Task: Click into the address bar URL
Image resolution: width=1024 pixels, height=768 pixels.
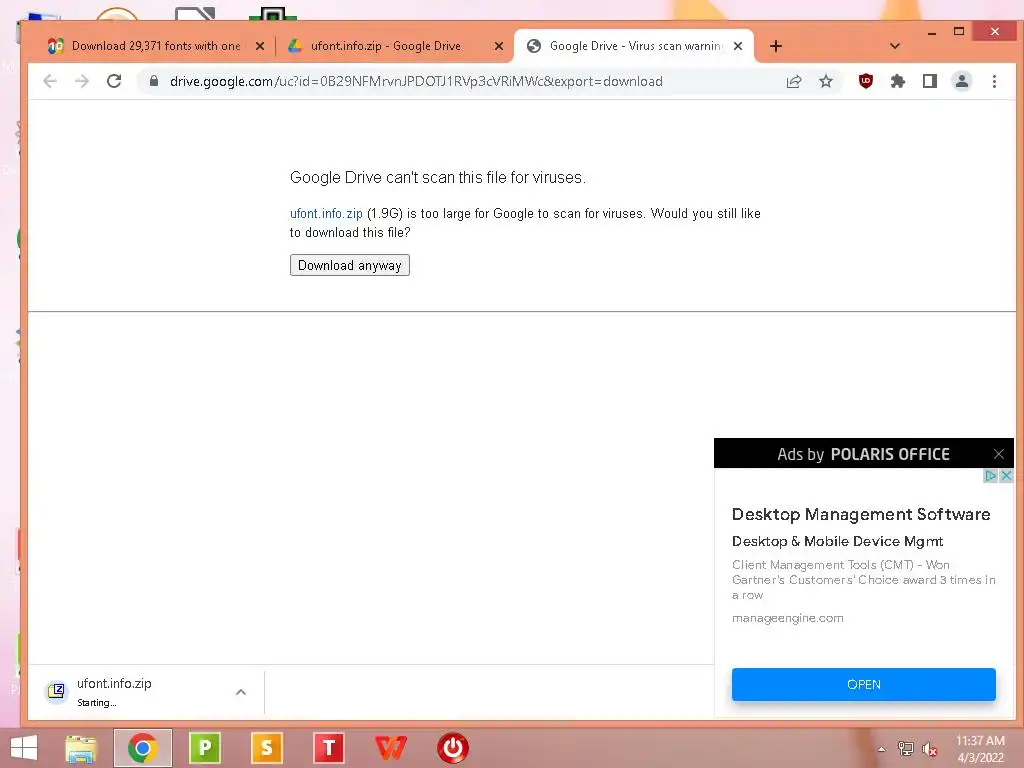Action: 416,81
